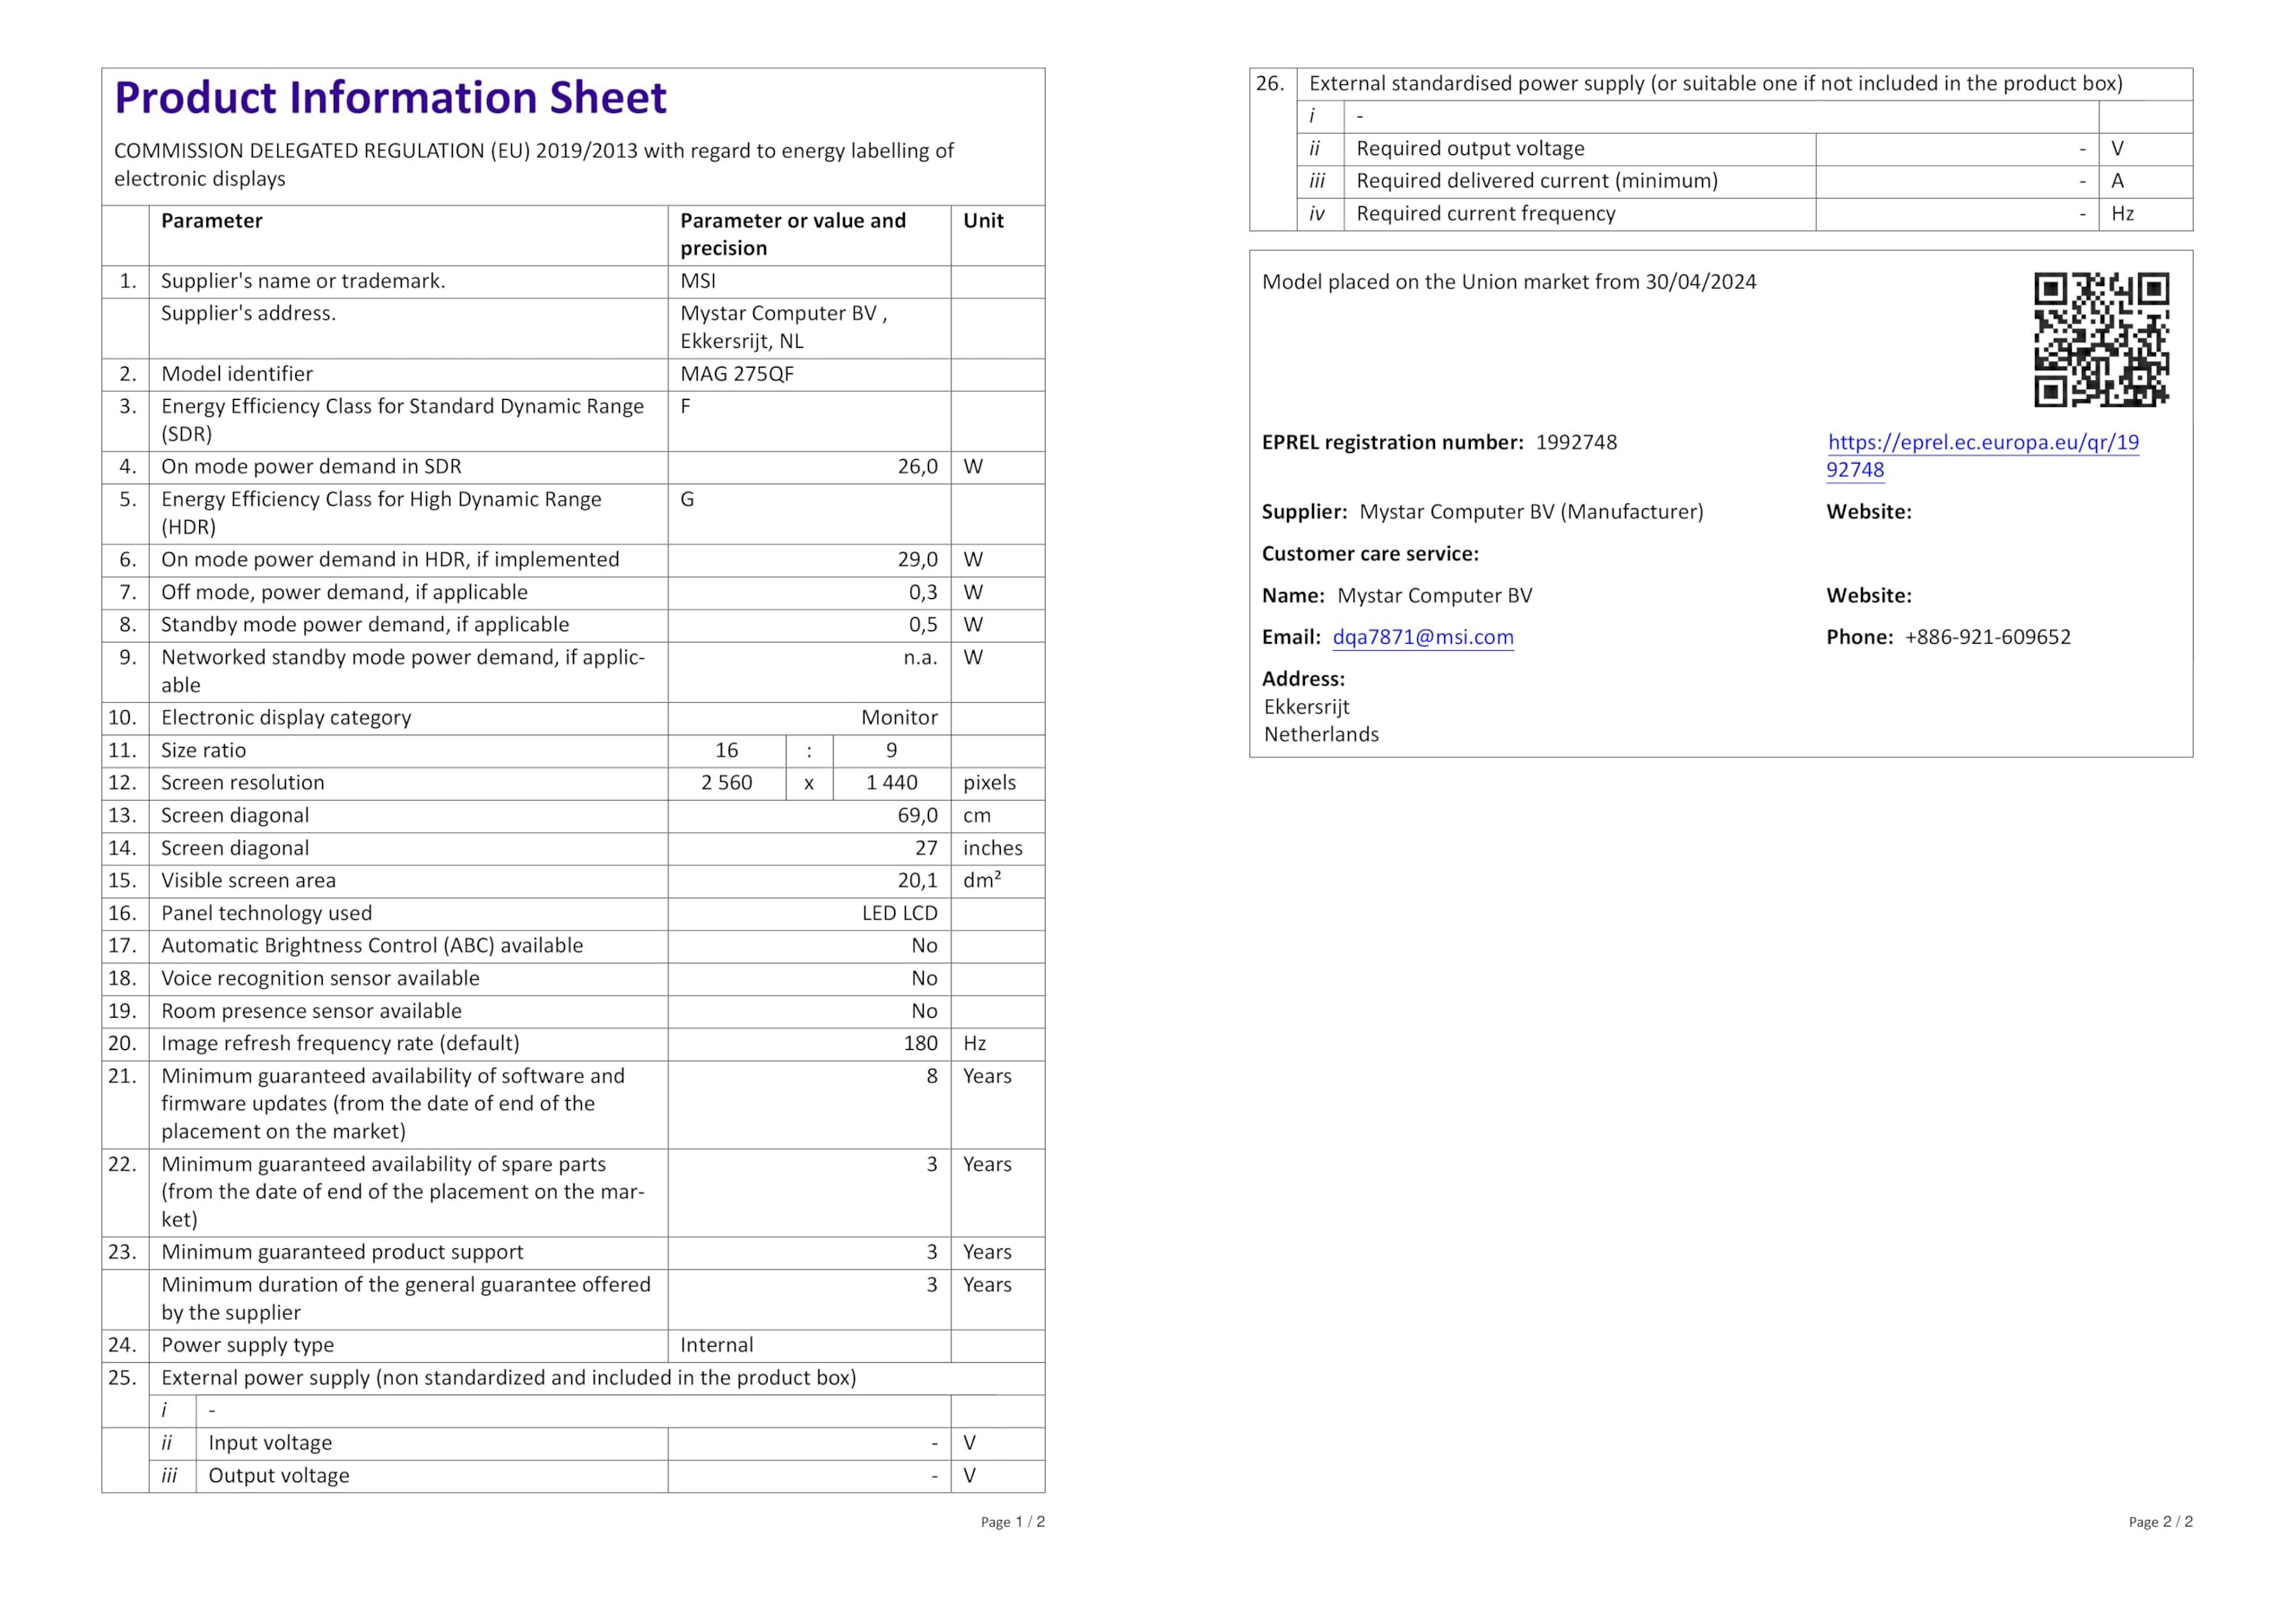The width and height of the screenshot is (2296, 1623).
Task: Click the HDR energy class G value
Action: 687,500
